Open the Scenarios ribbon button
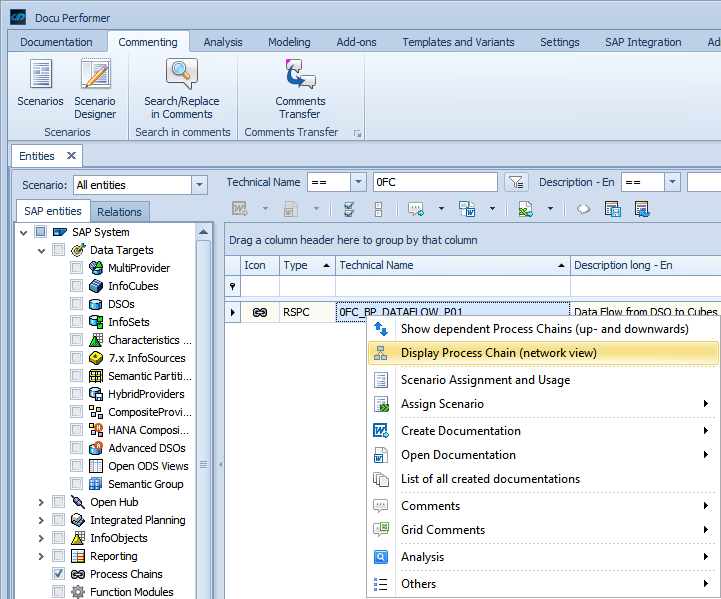 tap(40, 84)
